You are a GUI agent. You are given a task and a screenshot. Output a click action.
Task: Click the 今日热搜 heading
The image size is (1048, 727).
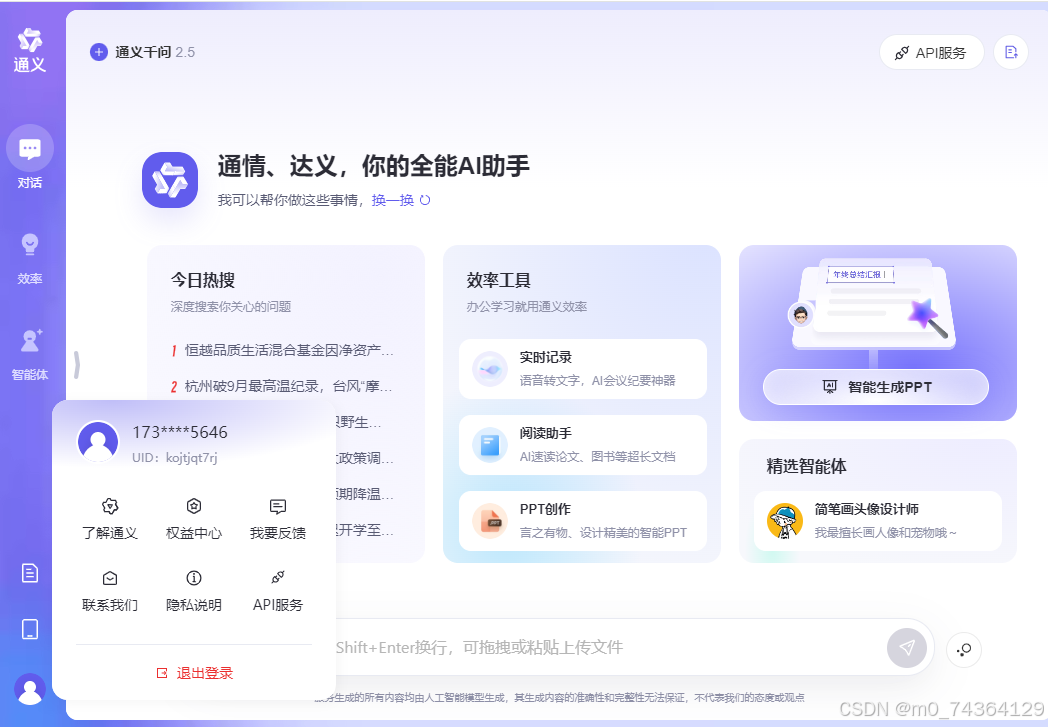(203, 280)
